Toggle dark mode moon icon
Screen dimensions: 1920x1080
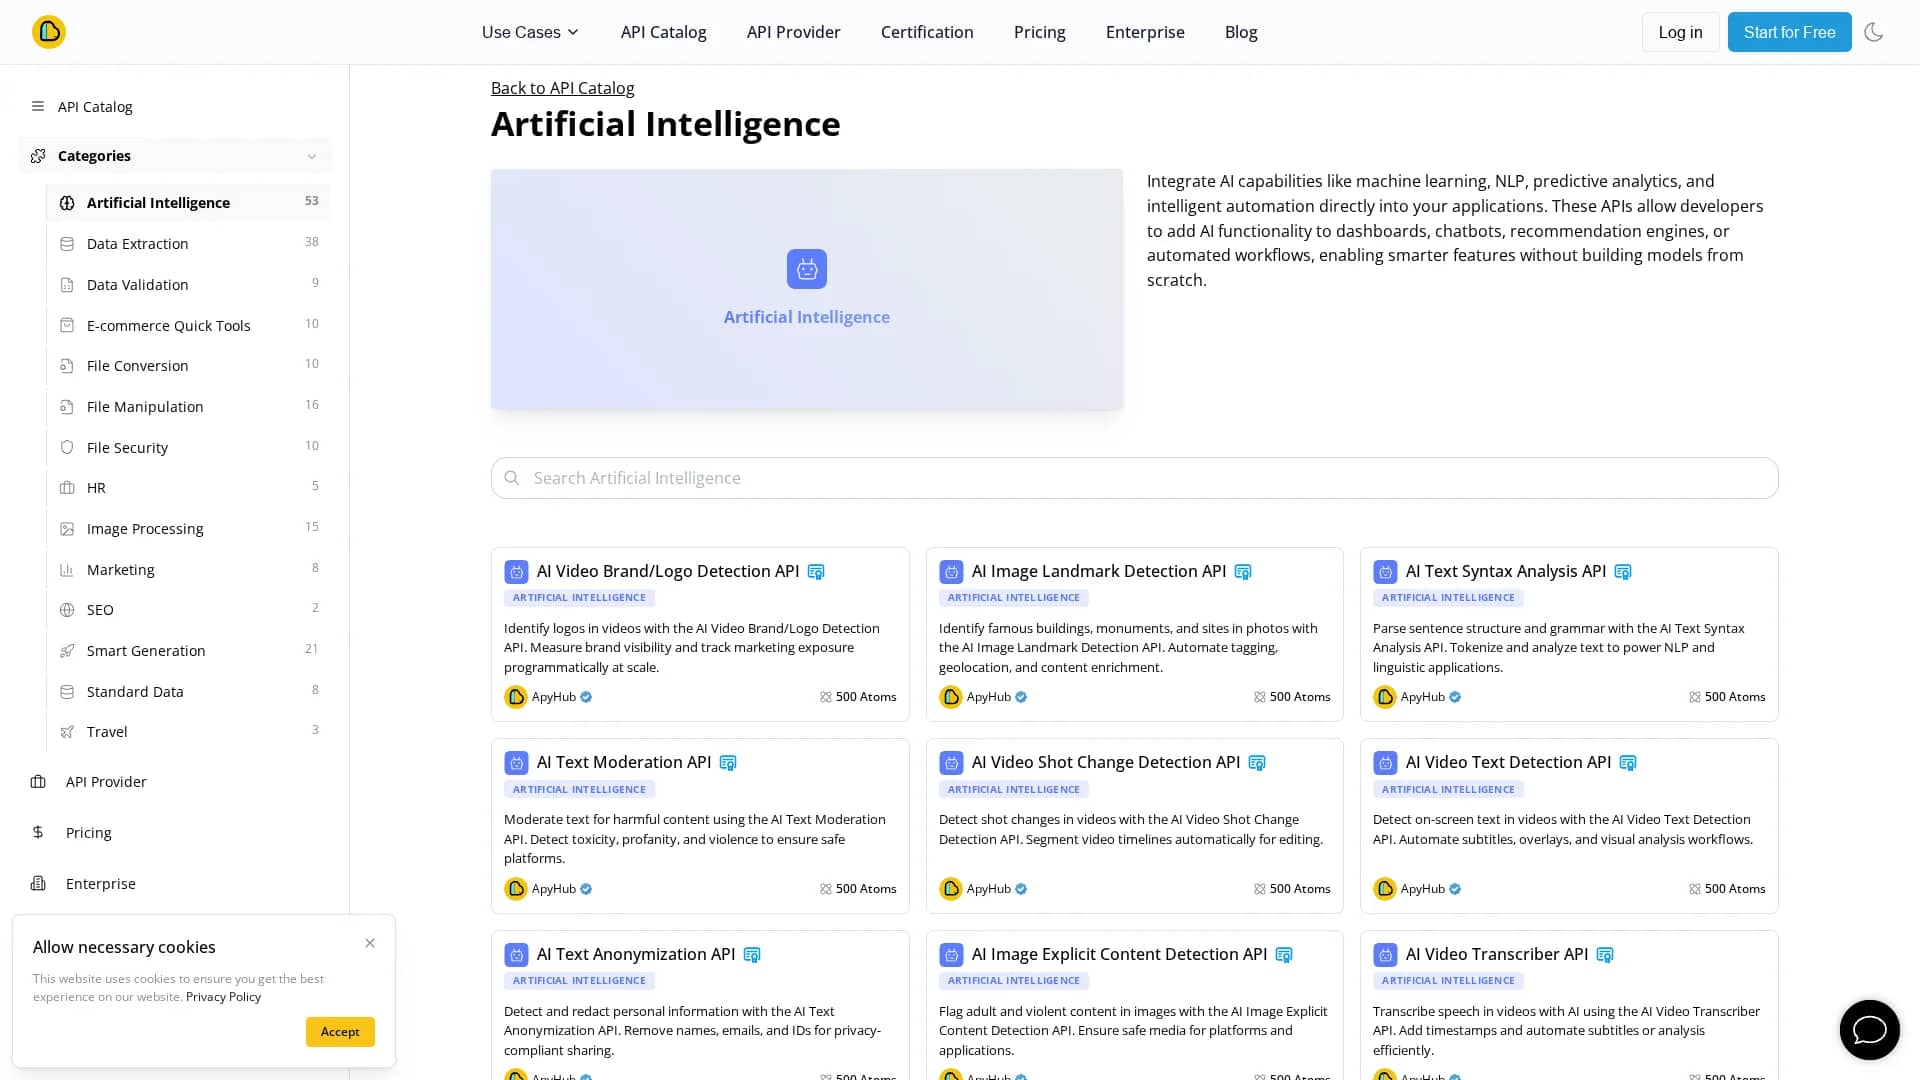pos(1873,32)
